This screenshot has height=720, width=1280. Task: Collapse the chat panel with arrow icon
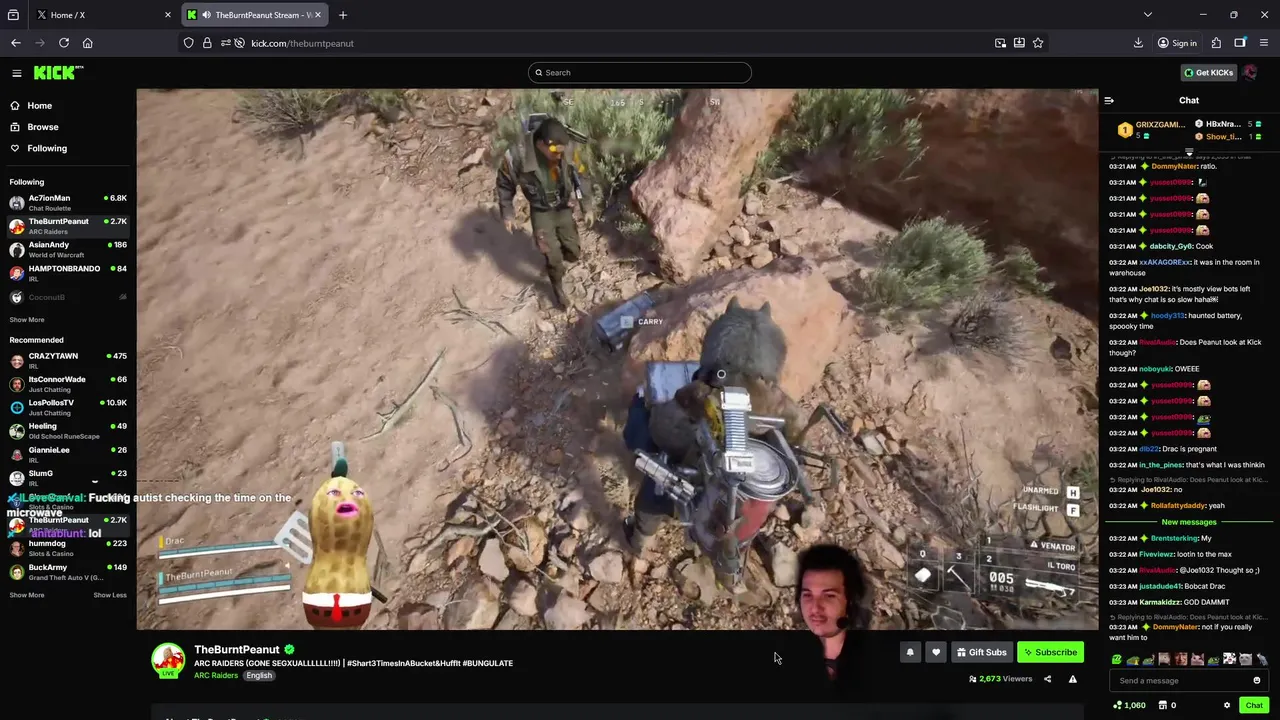[x=1109, y=100]
